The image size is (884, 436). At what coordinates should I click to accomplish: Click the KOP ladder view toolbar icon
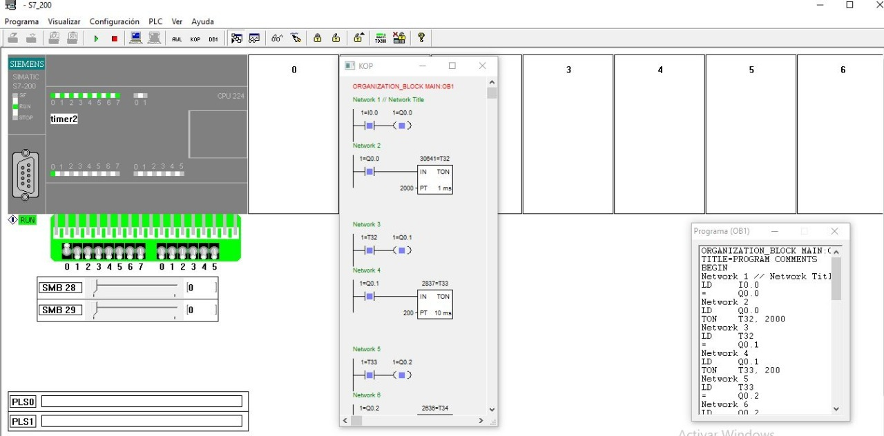[195, 38]
